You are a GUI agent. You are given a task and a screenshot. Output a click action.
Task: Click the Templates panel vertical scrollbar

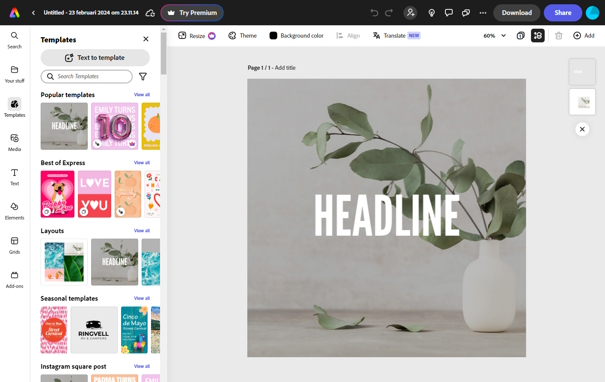[164, 53]
